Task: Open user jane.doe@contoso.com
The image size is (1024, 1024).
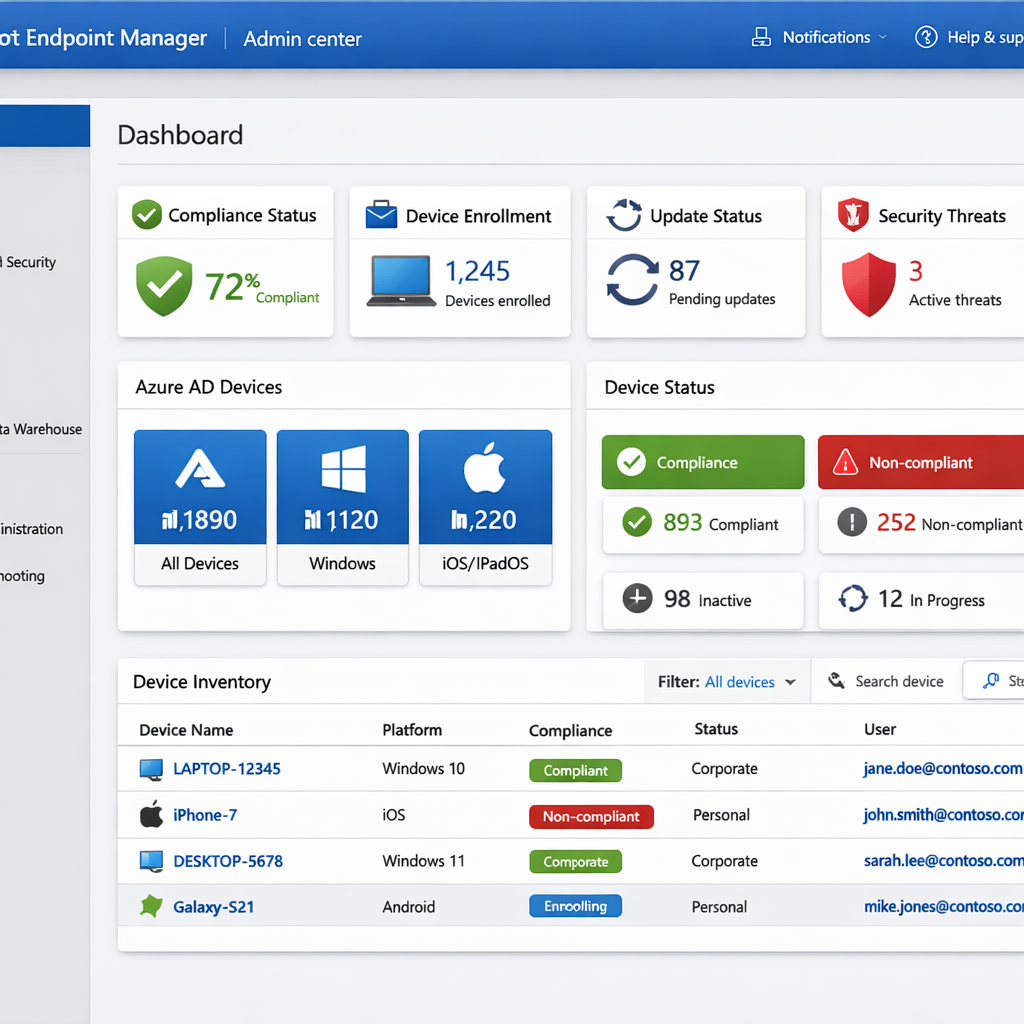Action: (942, 769)
